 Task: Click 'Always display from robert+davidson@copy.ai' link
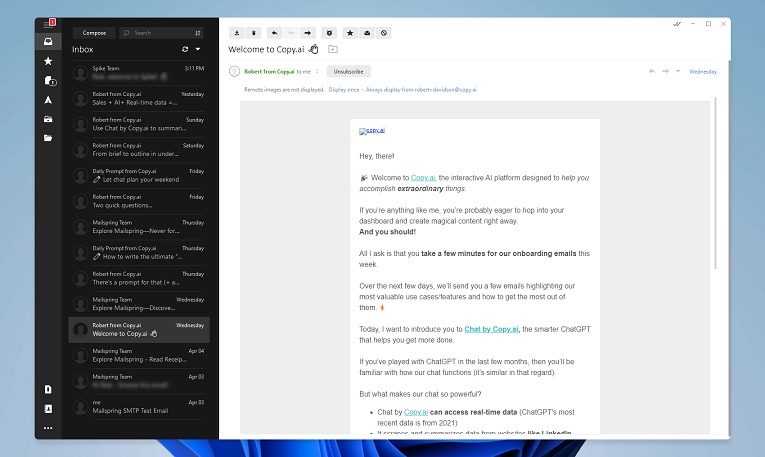tap(421, 90)
